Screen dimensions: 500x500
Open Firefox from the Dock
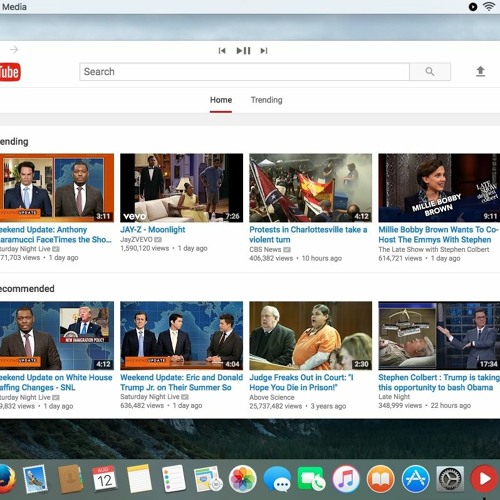coord(7,479)
